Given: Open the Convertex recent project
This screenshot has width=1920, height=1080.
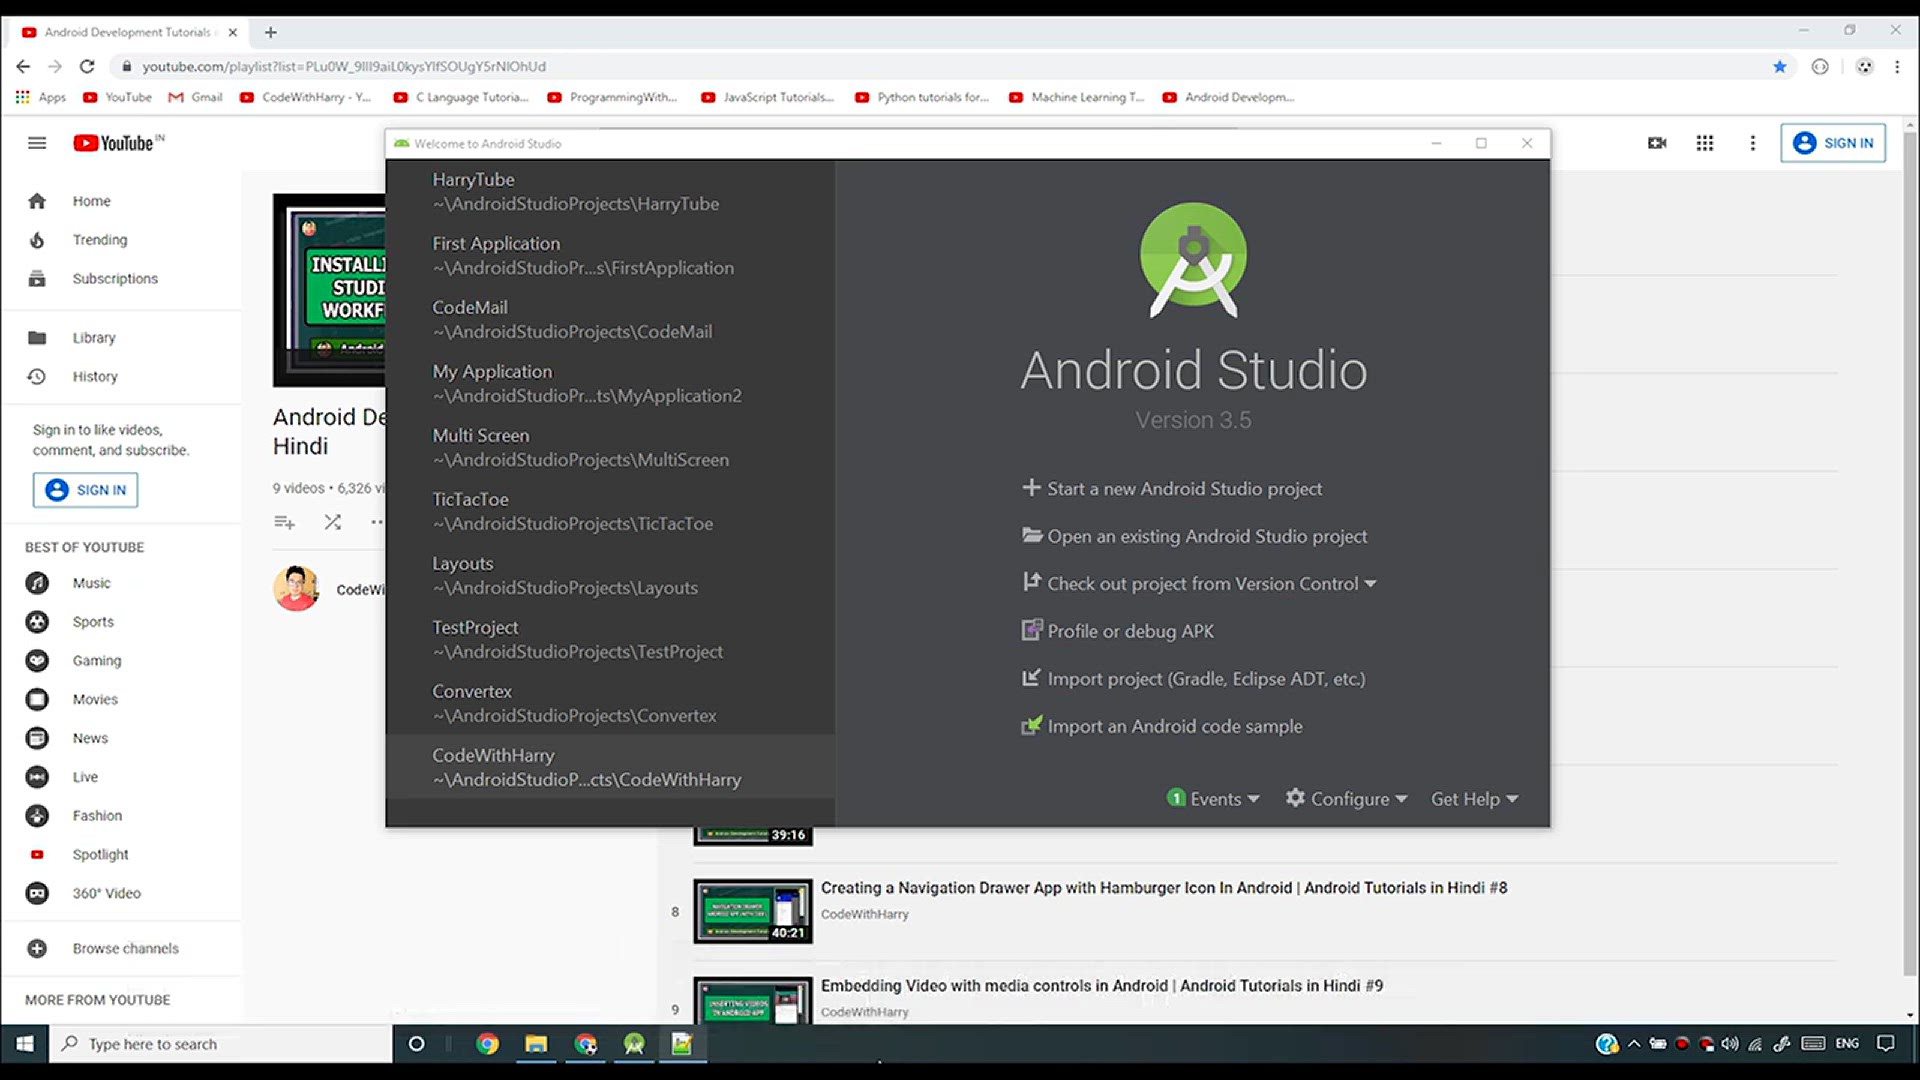Looking at the screenshot, I should [x=610, y=703].
